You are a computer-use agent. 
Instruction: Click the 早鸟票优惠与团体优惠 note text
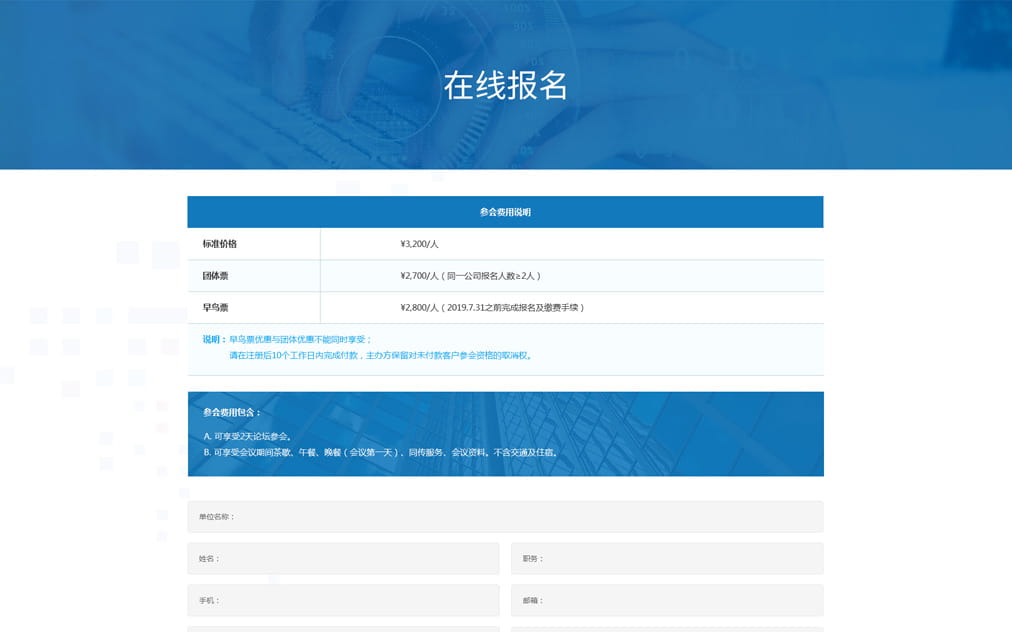click(300, 340)
